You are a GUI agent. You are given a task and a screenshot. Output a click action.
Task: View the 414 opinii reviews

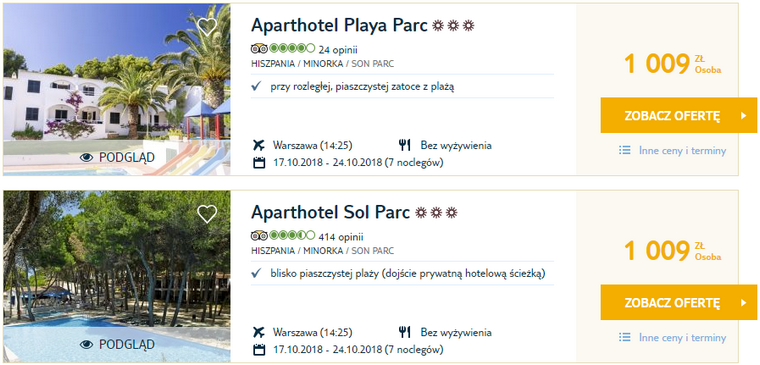[341, 237]
